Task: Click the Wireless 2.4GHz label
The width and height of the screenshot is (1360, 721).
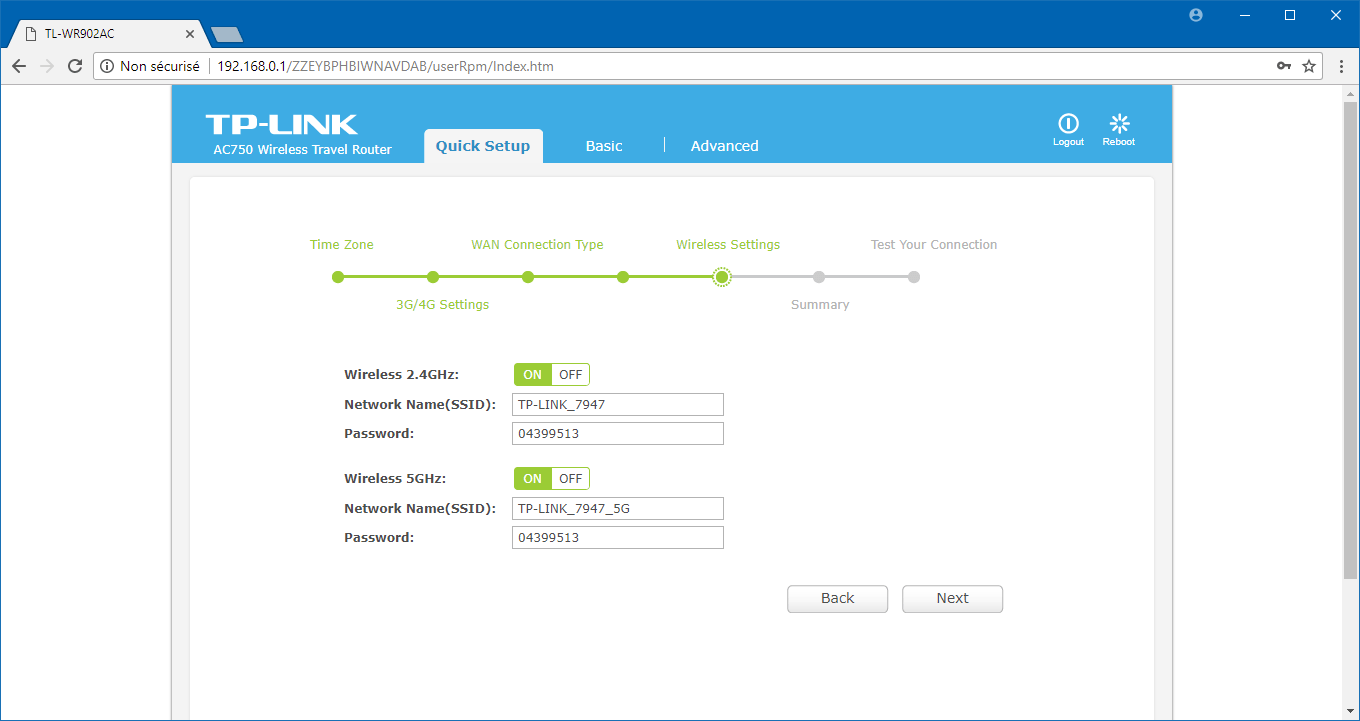Action: [402, 375]
